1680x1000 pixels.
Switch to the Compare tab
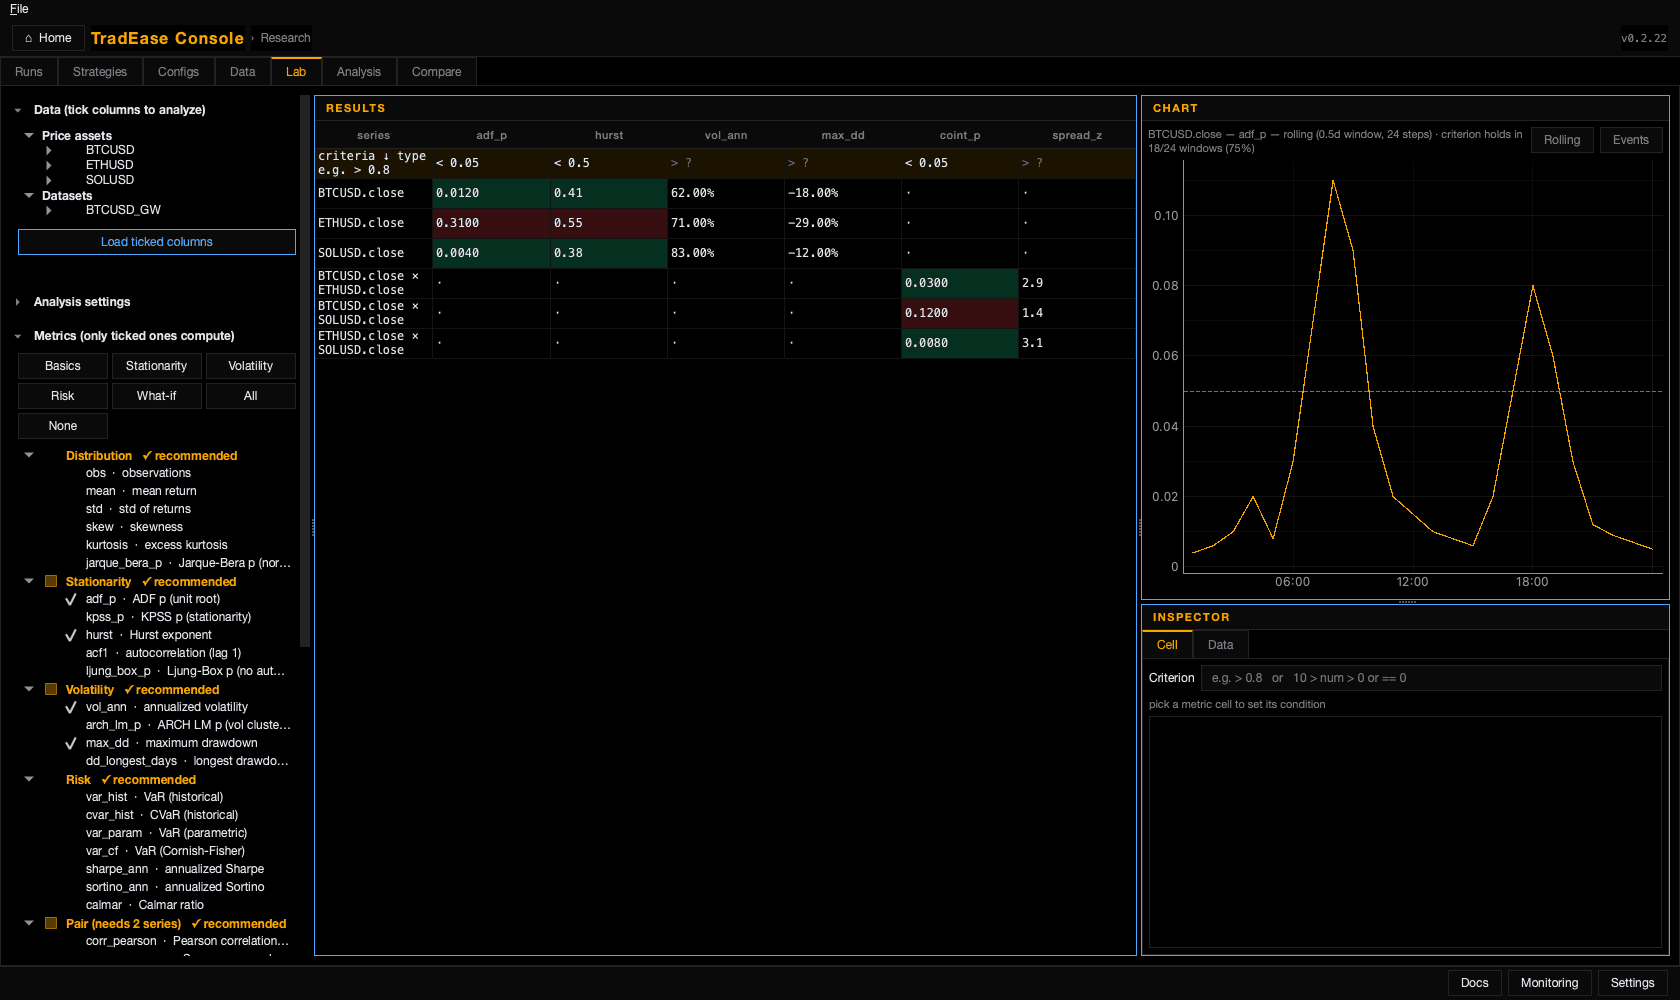tap(437, 72)
